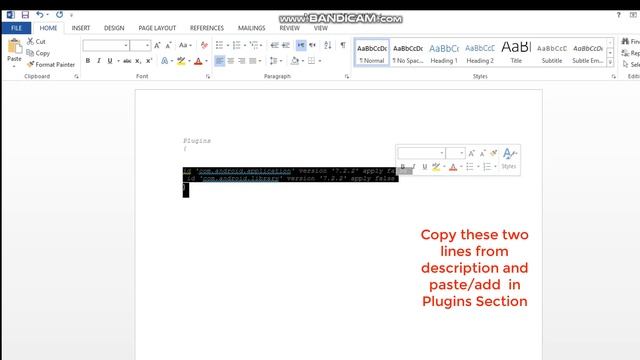Open Styles button in mini toolbar
Screen dimensions: 640x360
coord(509,158)
